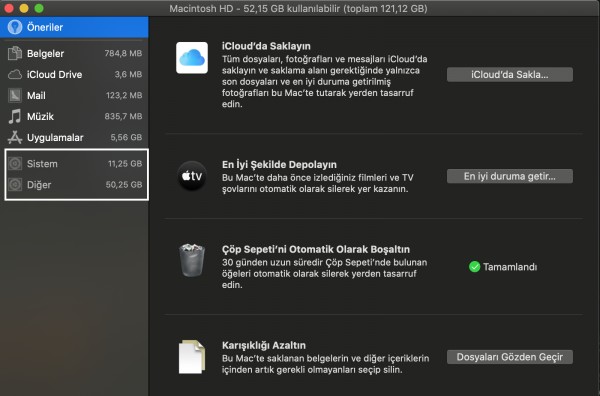
Task: Click the large iCloud icon
Action: point(192,58)
